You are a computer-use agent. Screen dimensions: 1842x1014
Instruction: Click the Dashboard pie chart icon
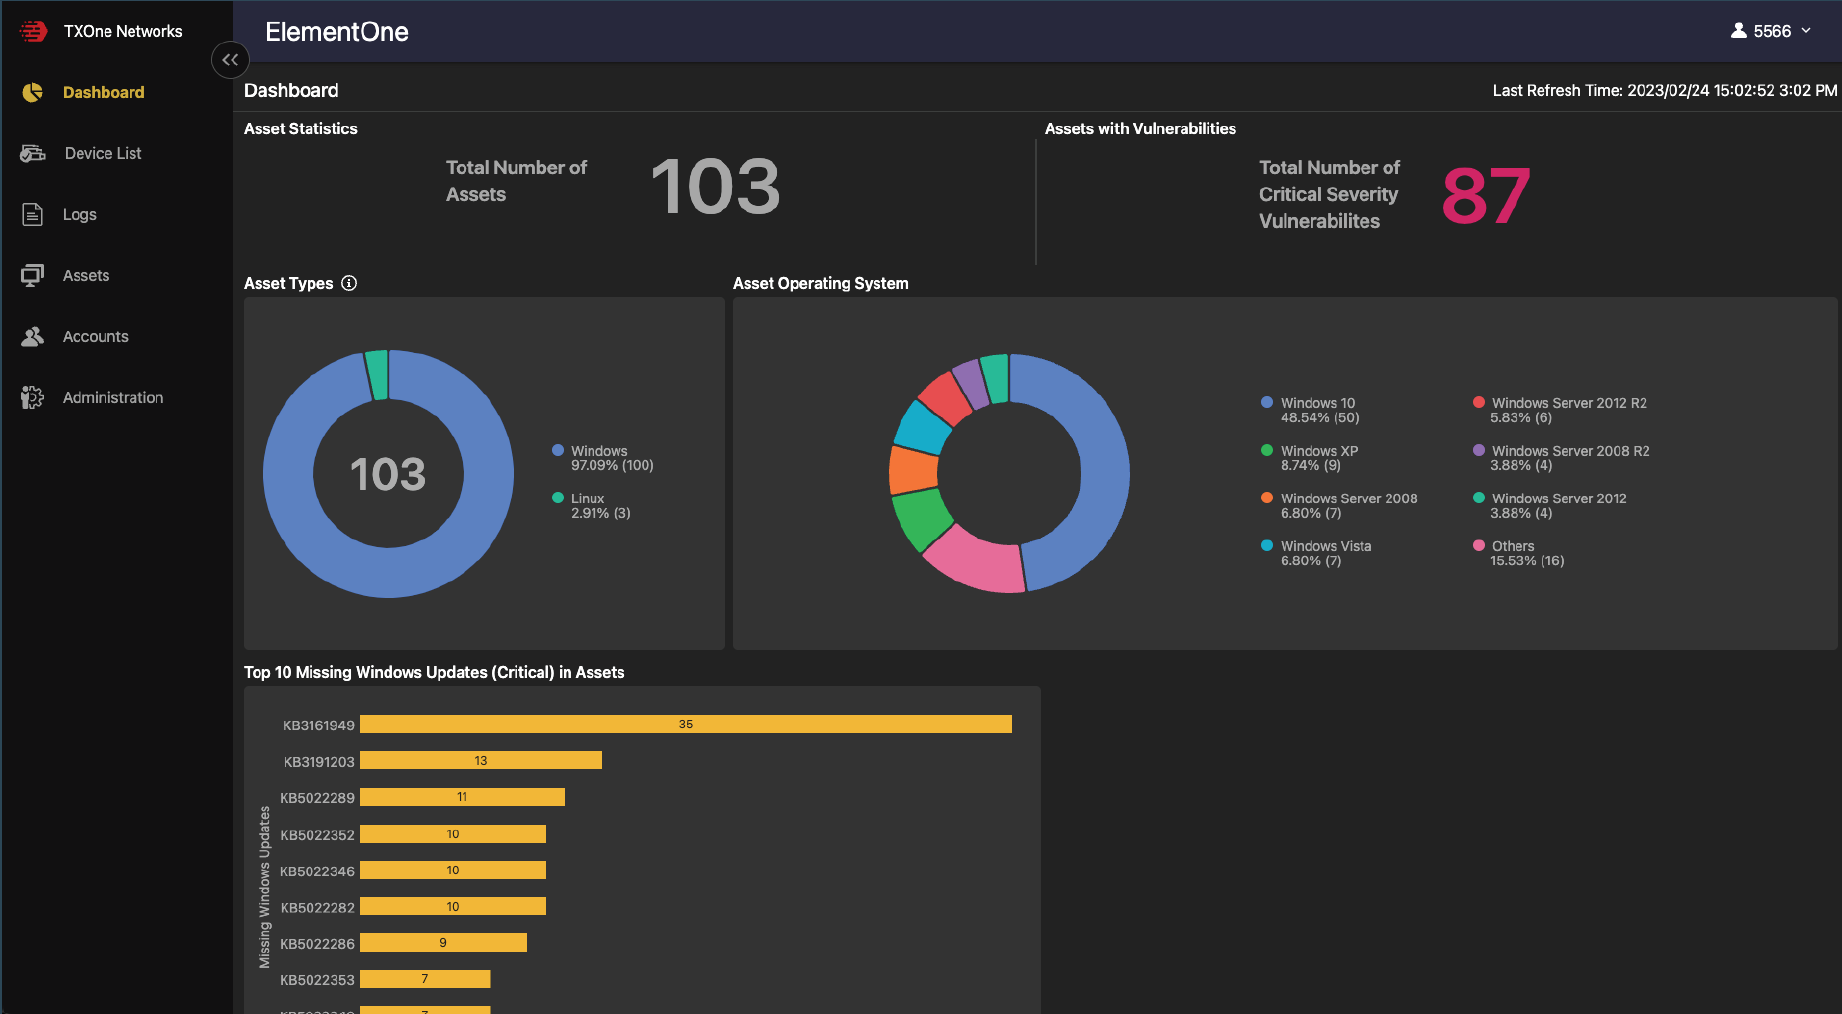coord(33,92)
